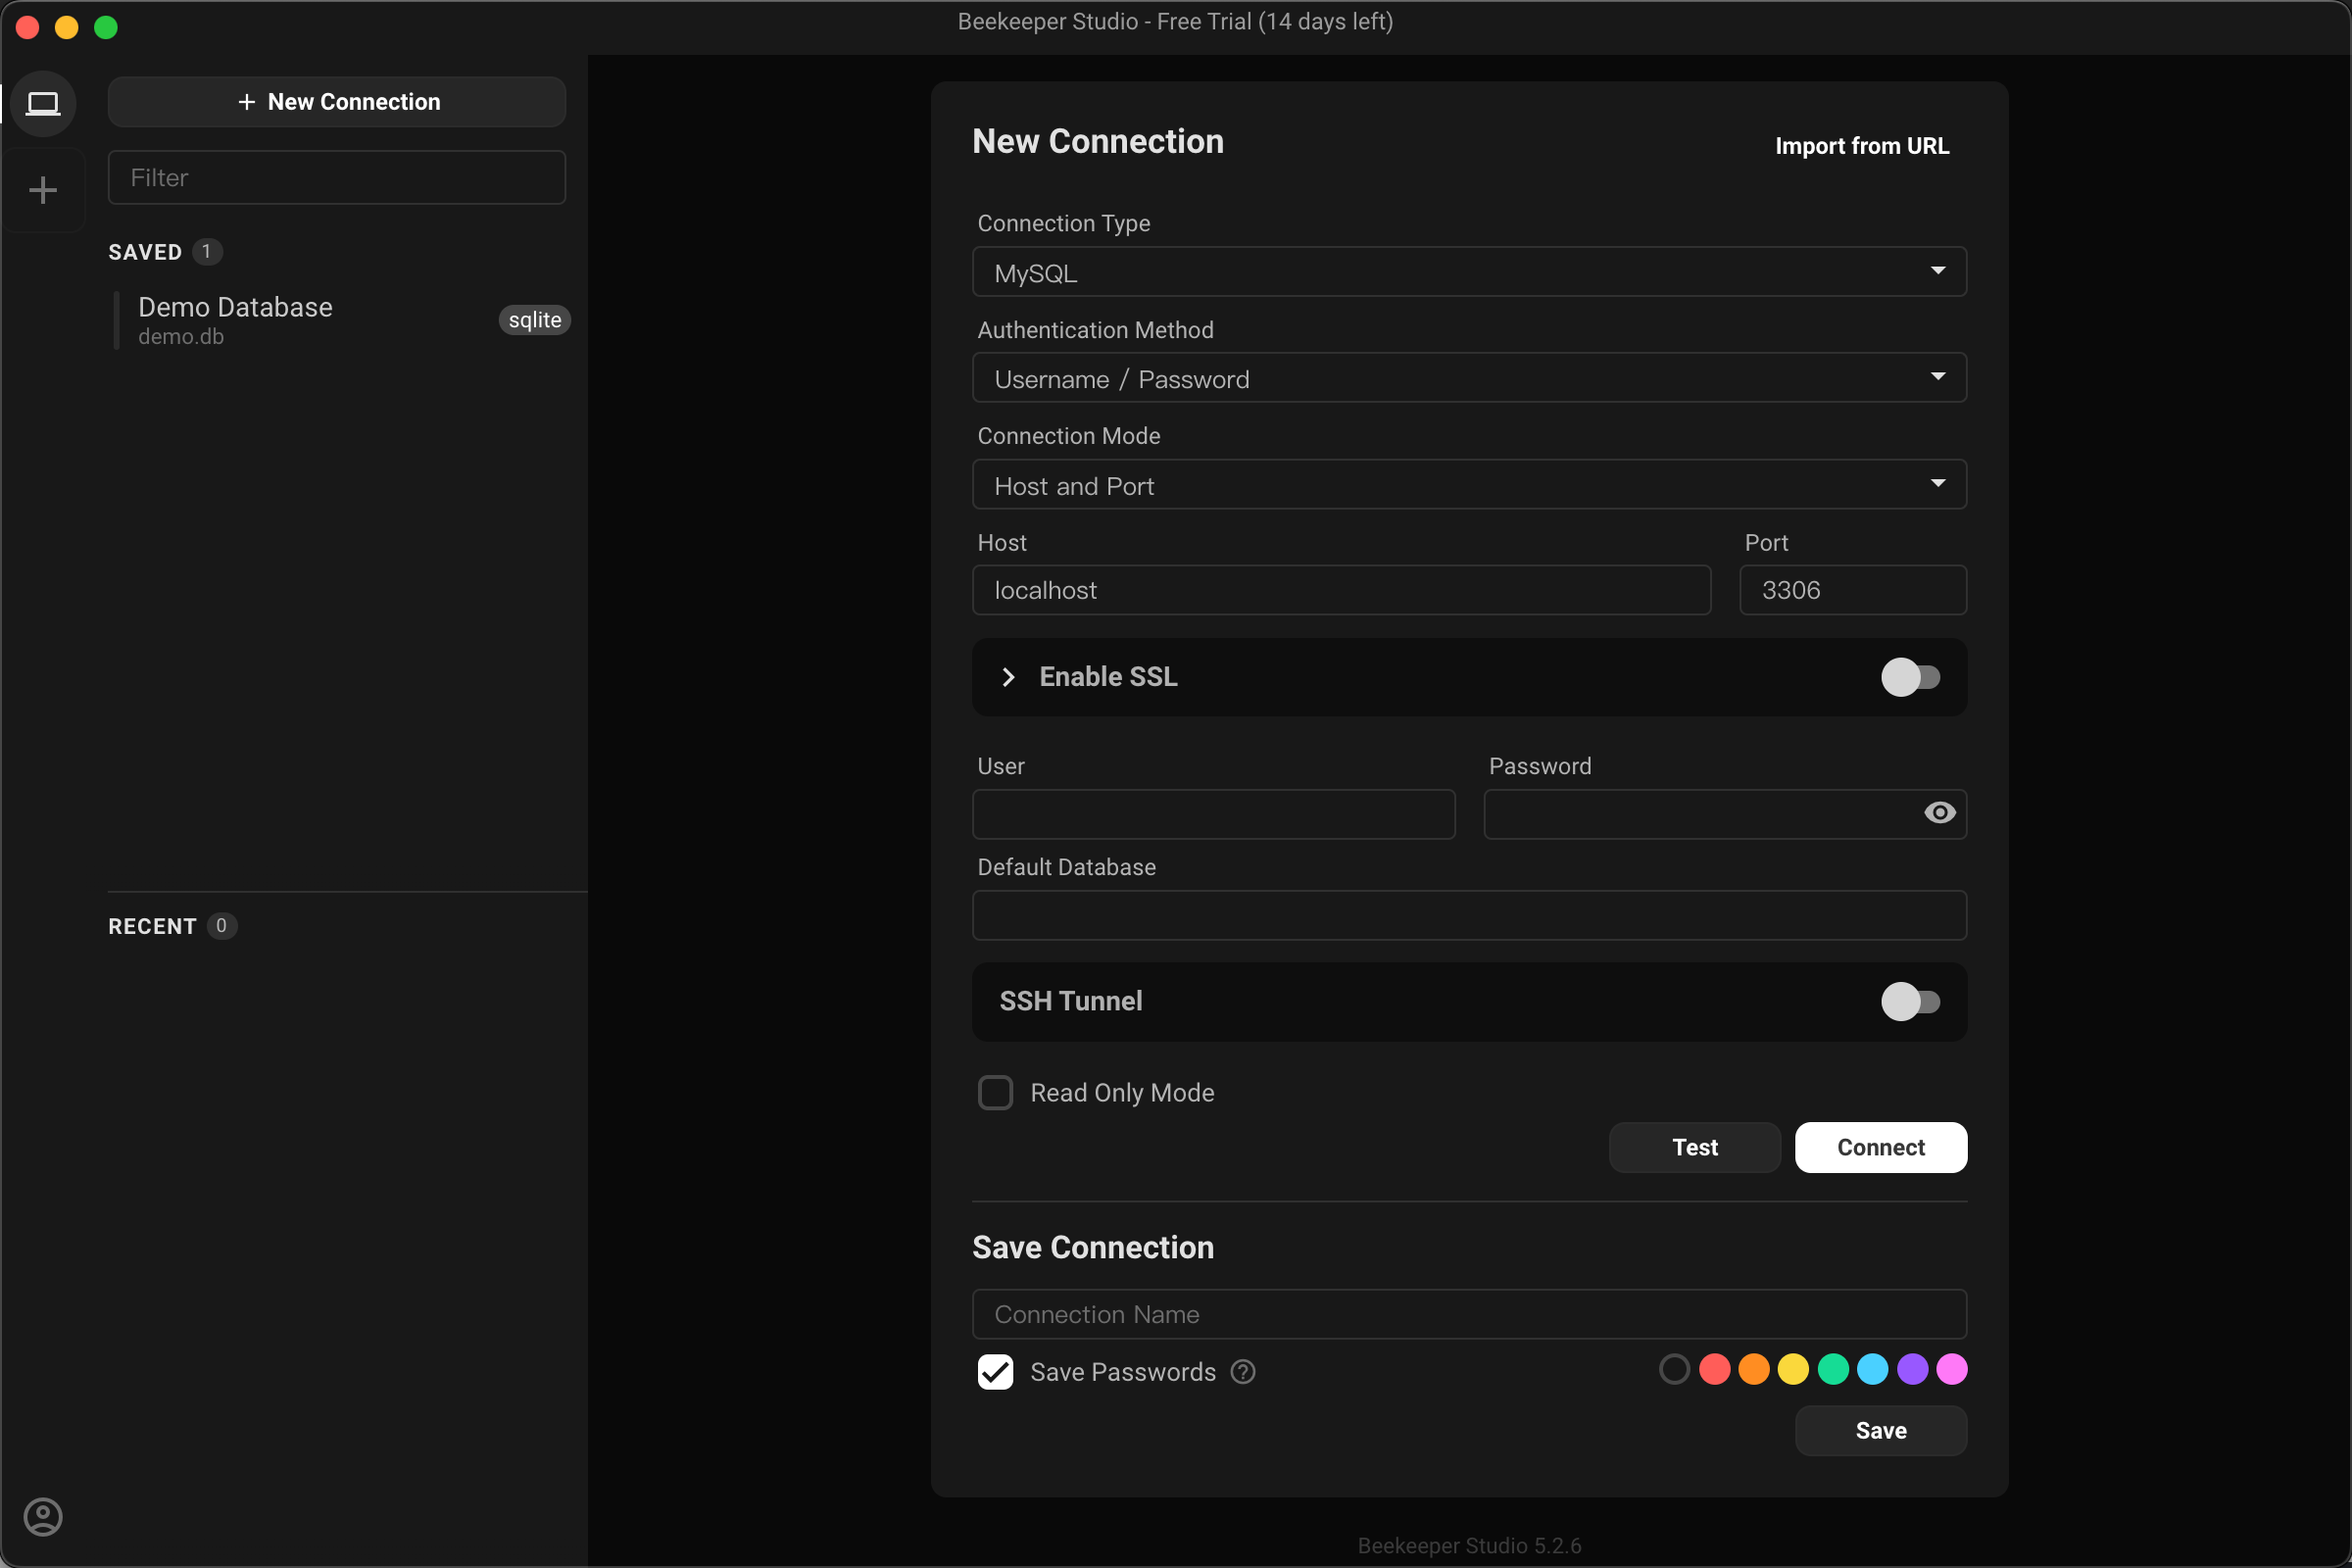
Task: Click the laptop connections icon in sidebar
Action: click(x=43, y=103)
